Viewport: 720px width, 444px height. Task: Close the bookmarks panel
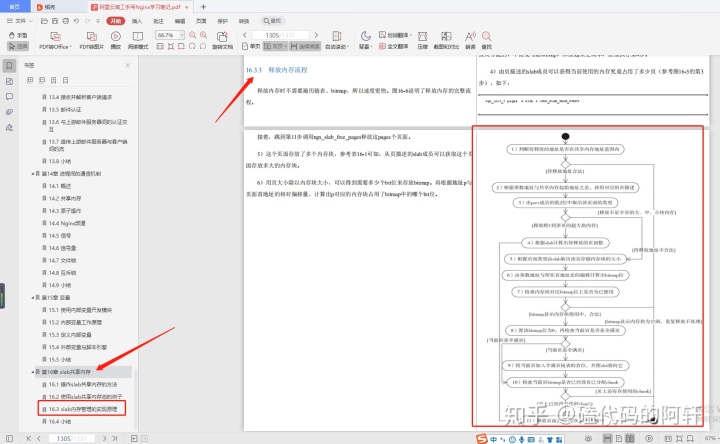pyautogui.click(x=128, y=65)
